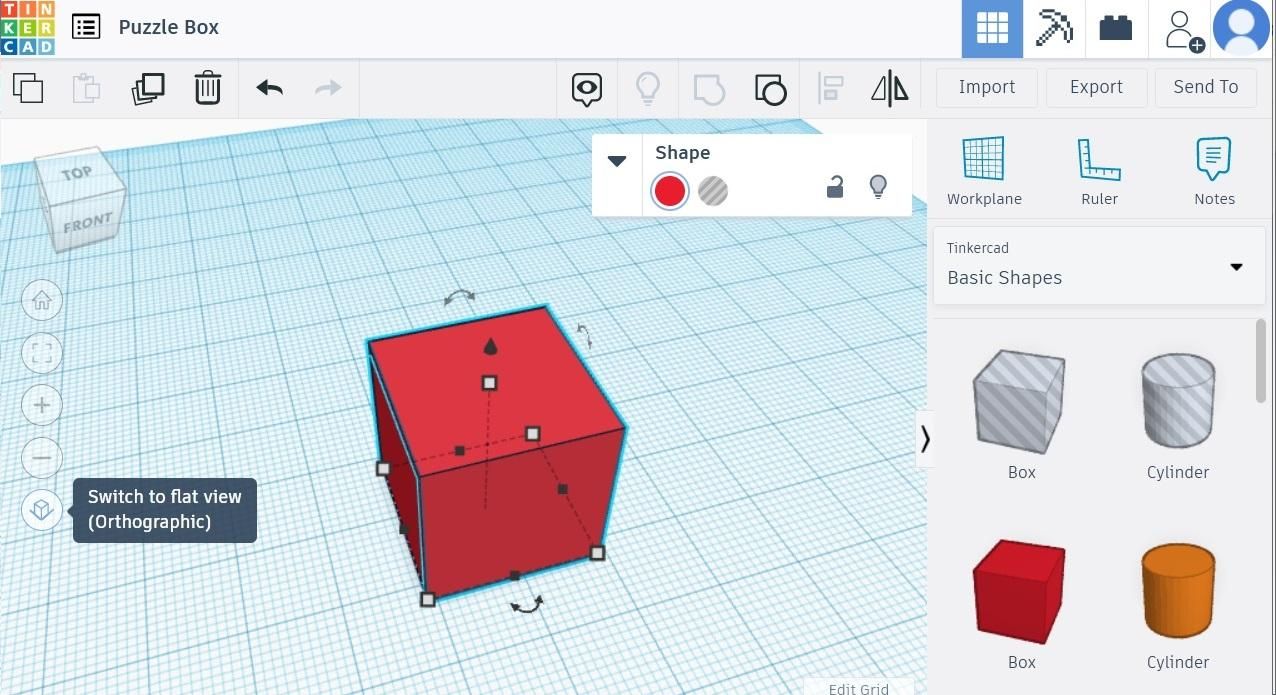Select the solid red Box shape
The width and height of the screenshot is (1276, 695).
[x=1019, y=591]
